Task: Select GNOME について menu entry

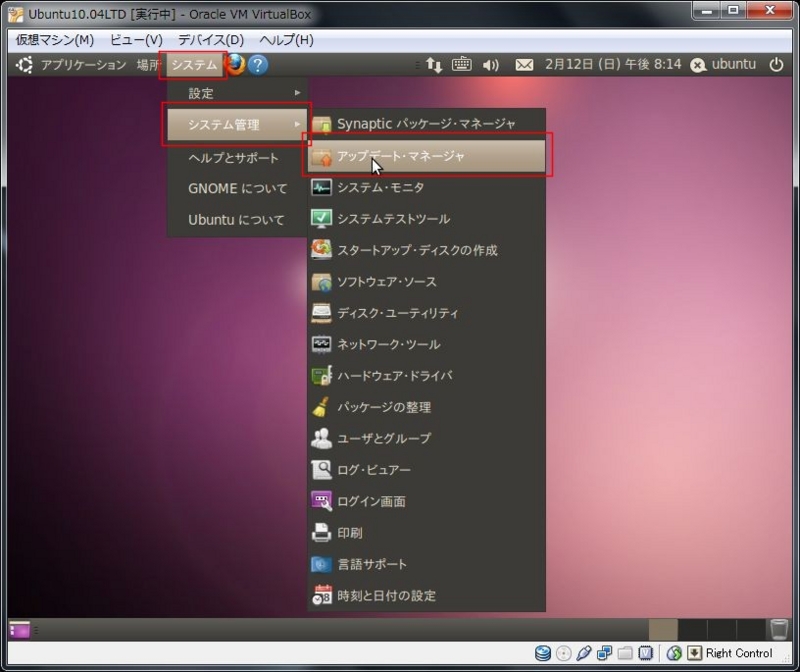Action: point(237,189)
